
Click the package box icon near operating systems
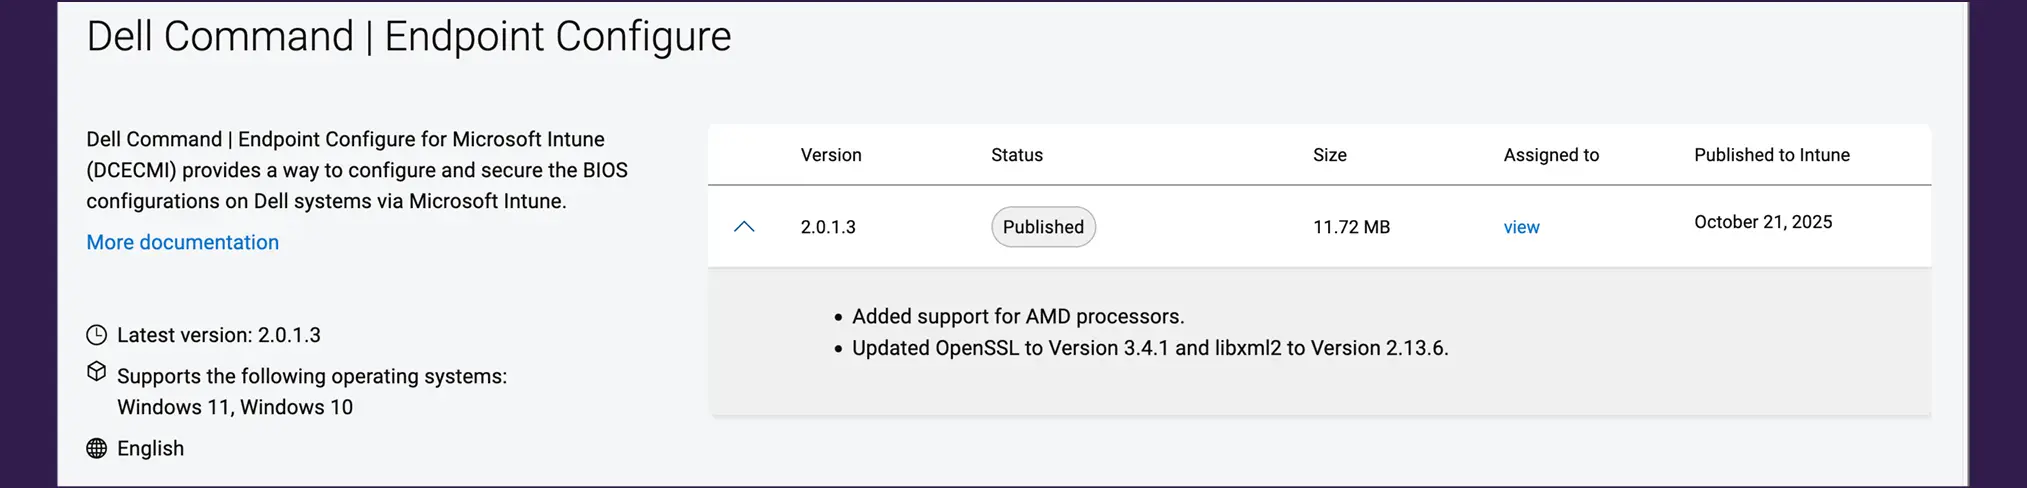96,372
